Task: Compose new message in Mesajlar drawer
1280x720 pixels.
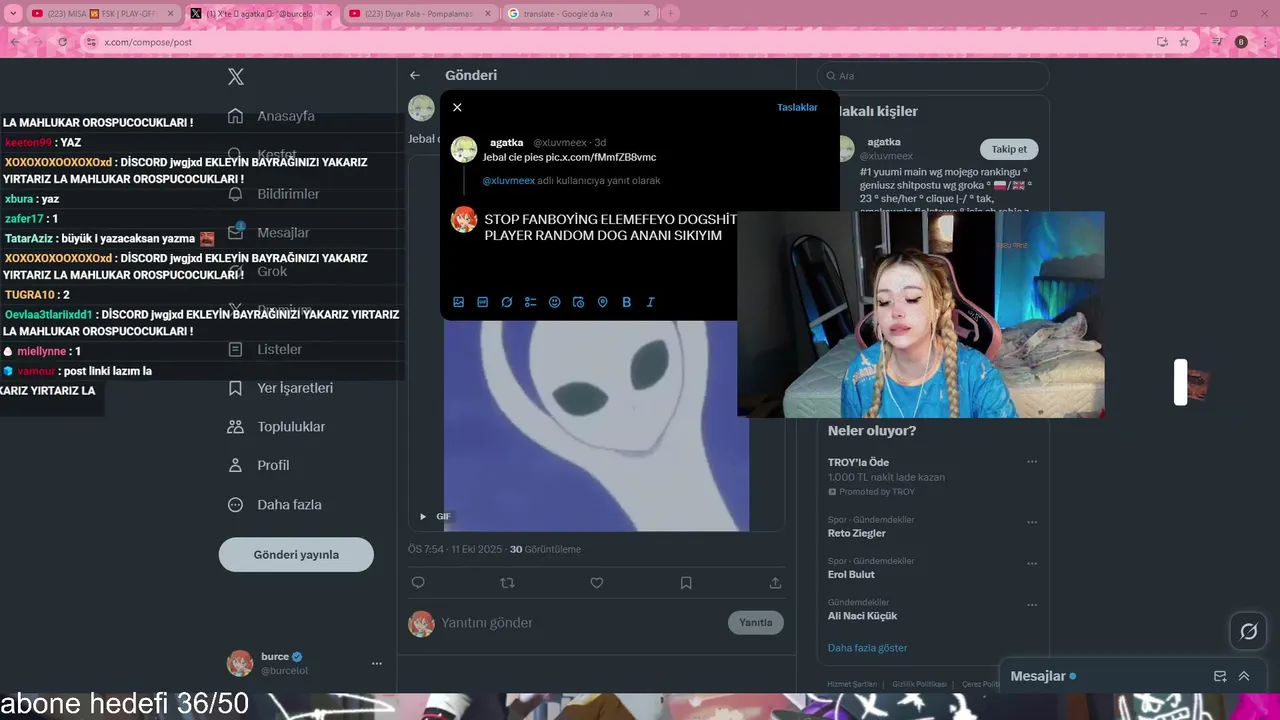Action: [x=1220, y=676]
